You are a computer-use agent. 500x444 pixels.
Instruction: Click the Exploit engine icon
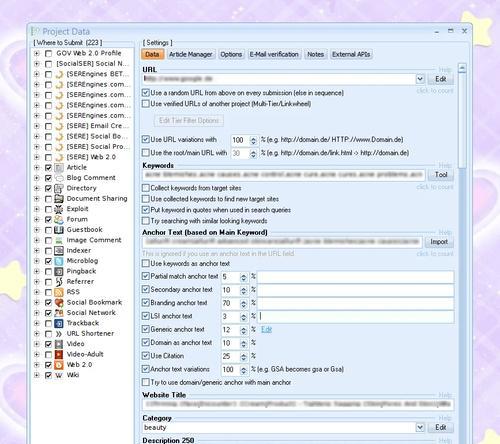click(59, 209)
